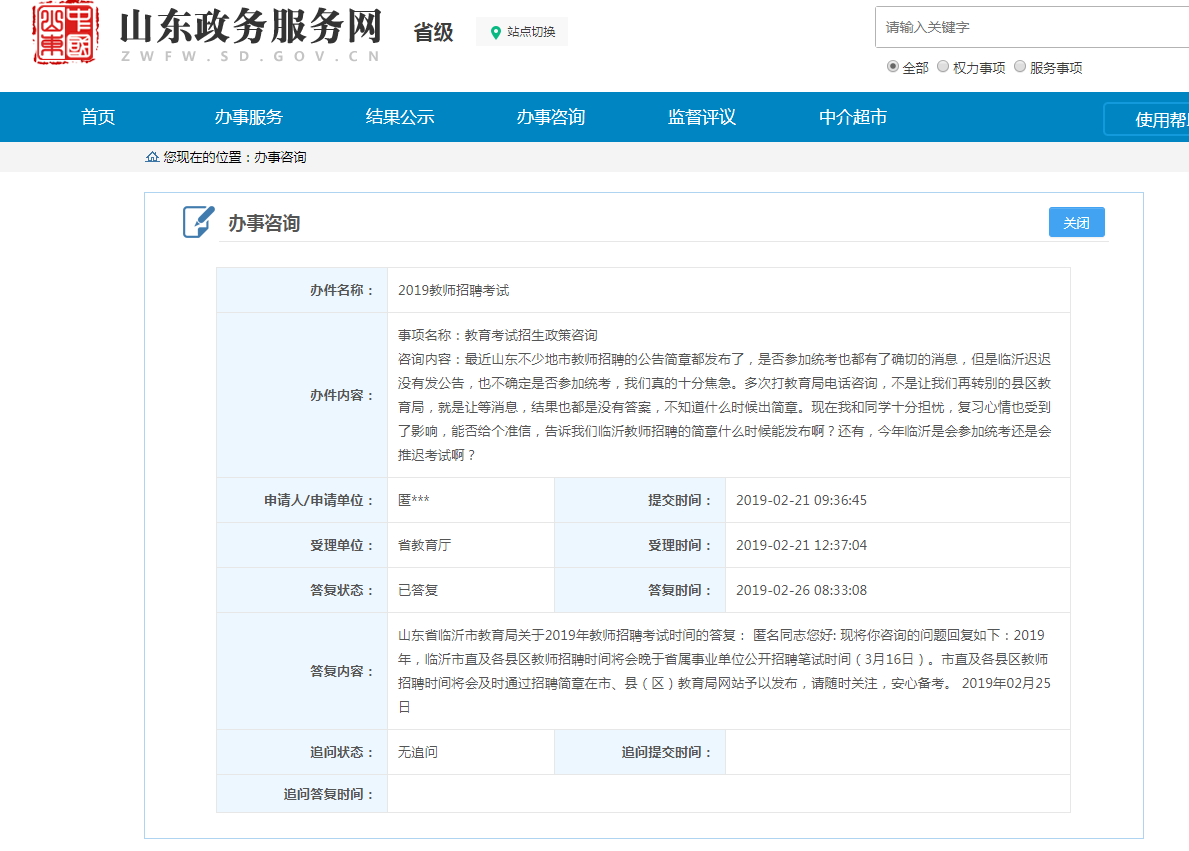Open the 办事服务 navigation tab
This screenshot has height=851, width=1189.
tap(249, 117)
